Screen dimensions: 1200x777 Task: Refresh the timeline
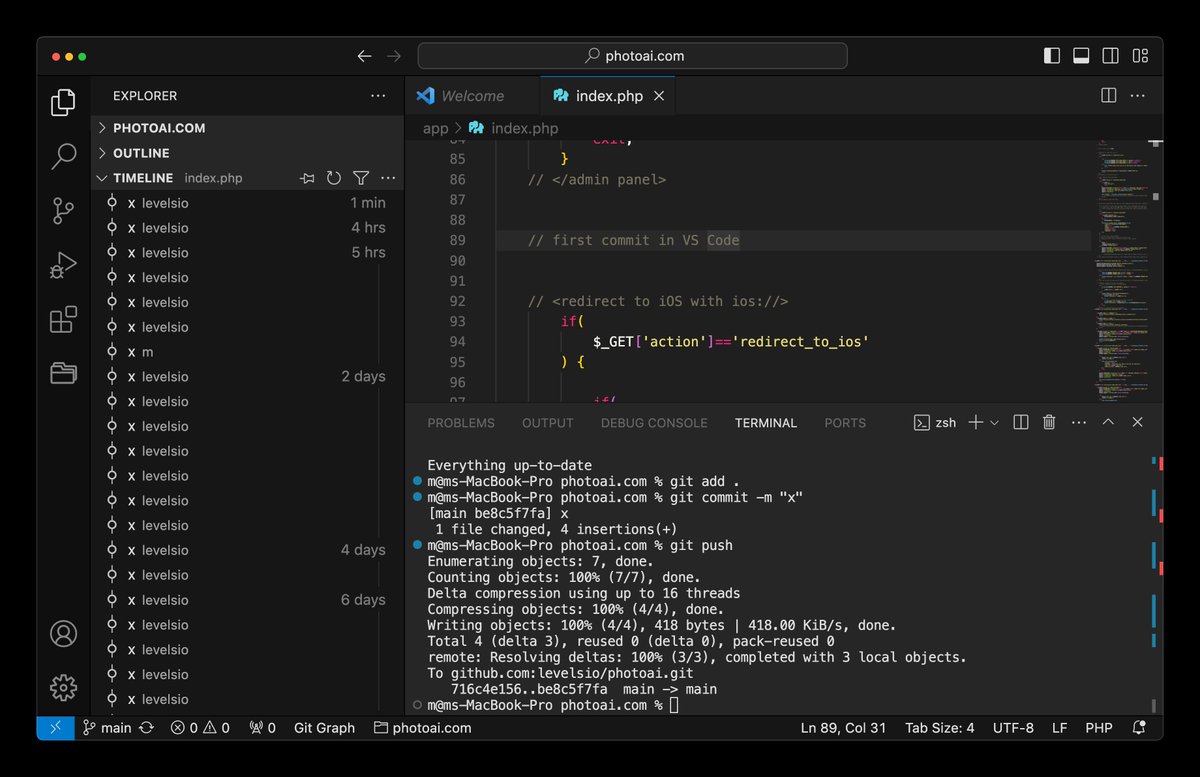[334, 178]
